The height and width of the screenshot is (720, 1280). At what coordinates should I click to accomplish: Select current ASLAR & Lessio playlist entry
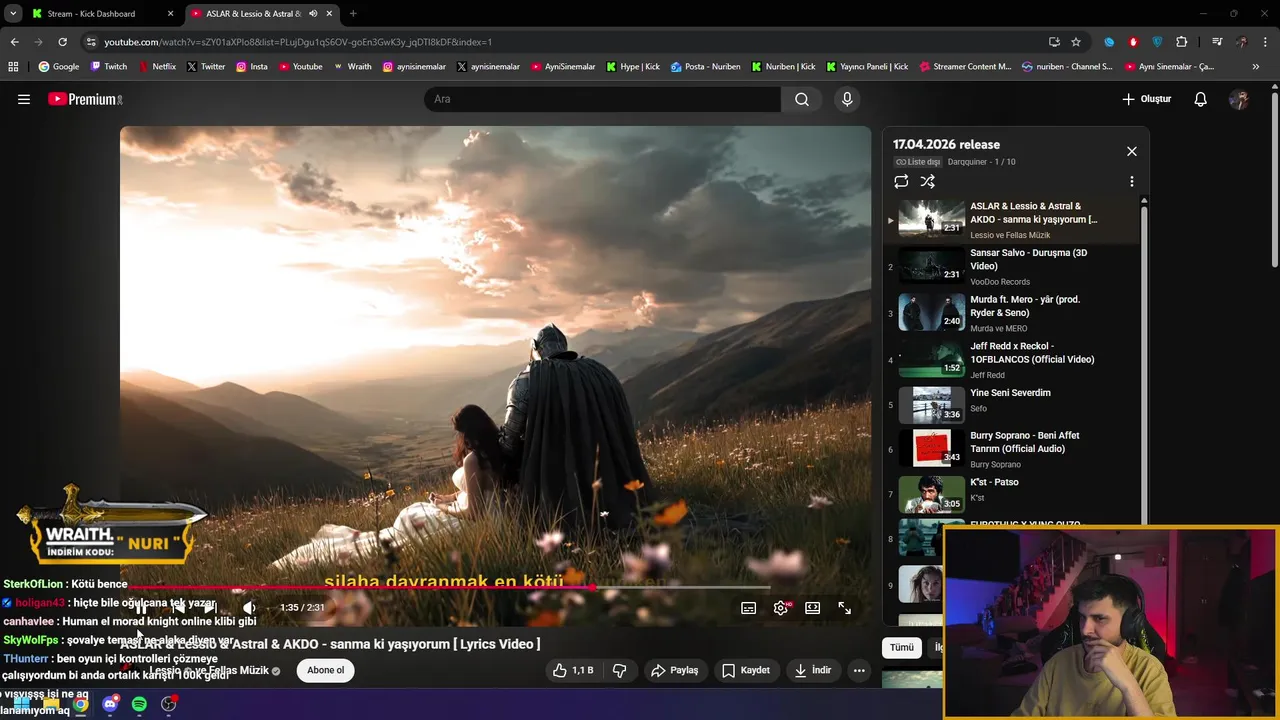coord(1013,220)
